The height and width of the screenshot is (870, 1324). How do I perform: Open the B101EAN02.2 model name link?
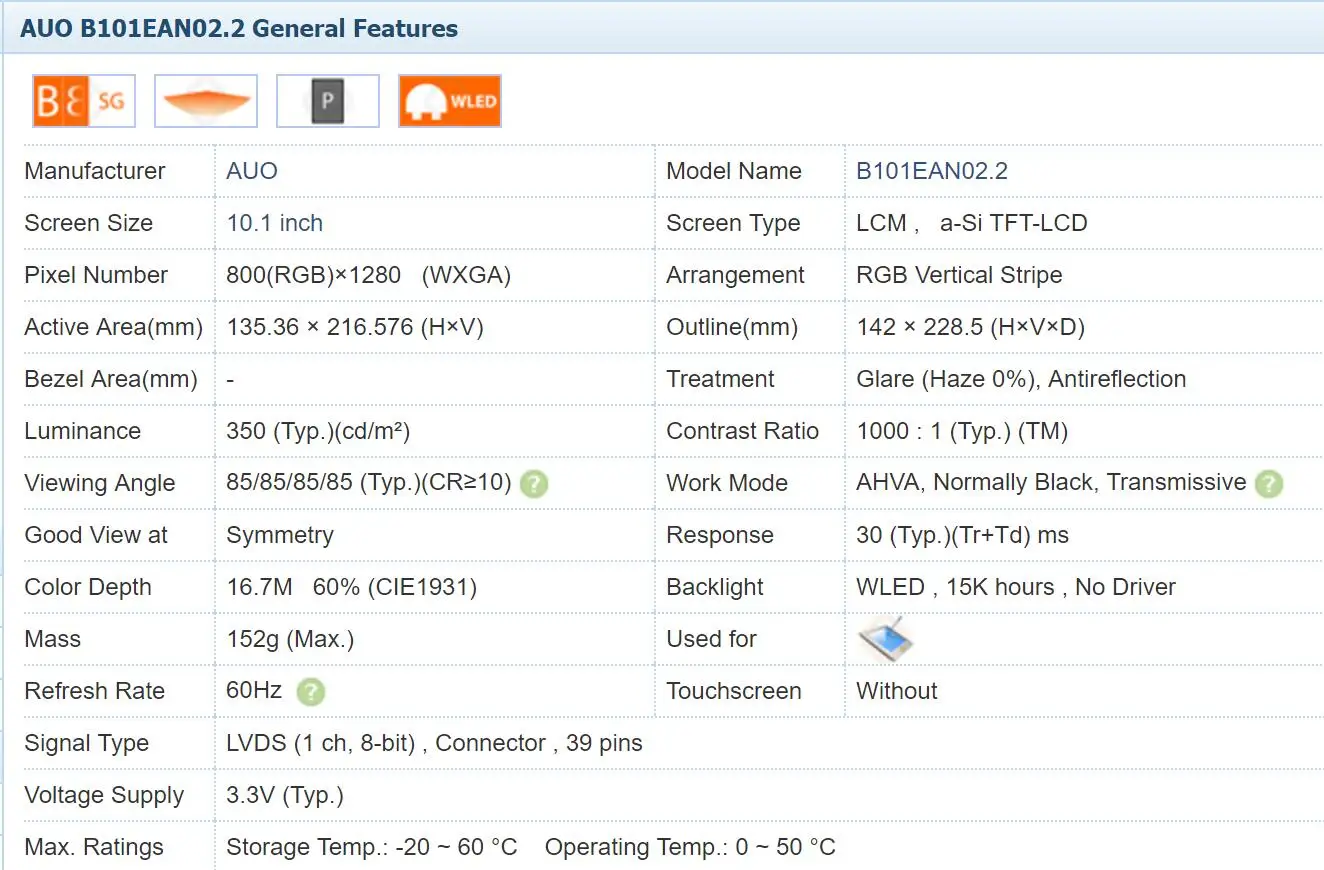pyautogui.click(x=932, y=171)
